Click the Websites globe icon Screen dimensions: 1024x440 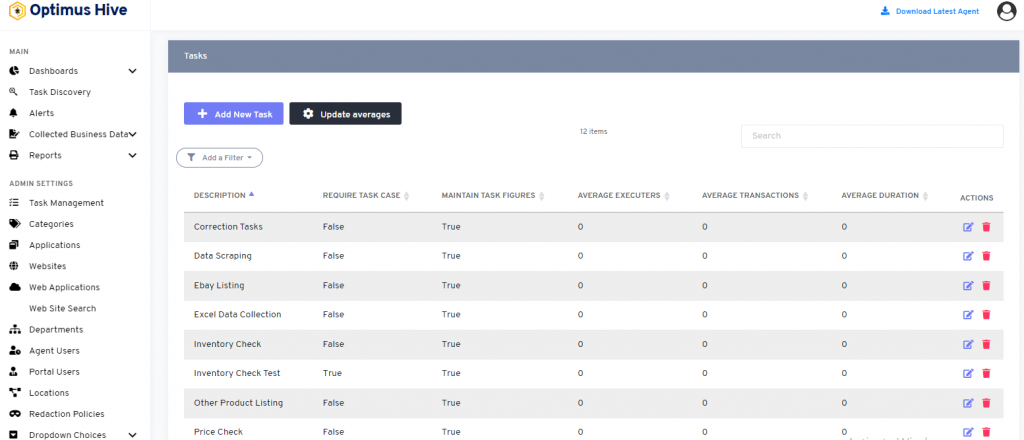click(14, 266)
